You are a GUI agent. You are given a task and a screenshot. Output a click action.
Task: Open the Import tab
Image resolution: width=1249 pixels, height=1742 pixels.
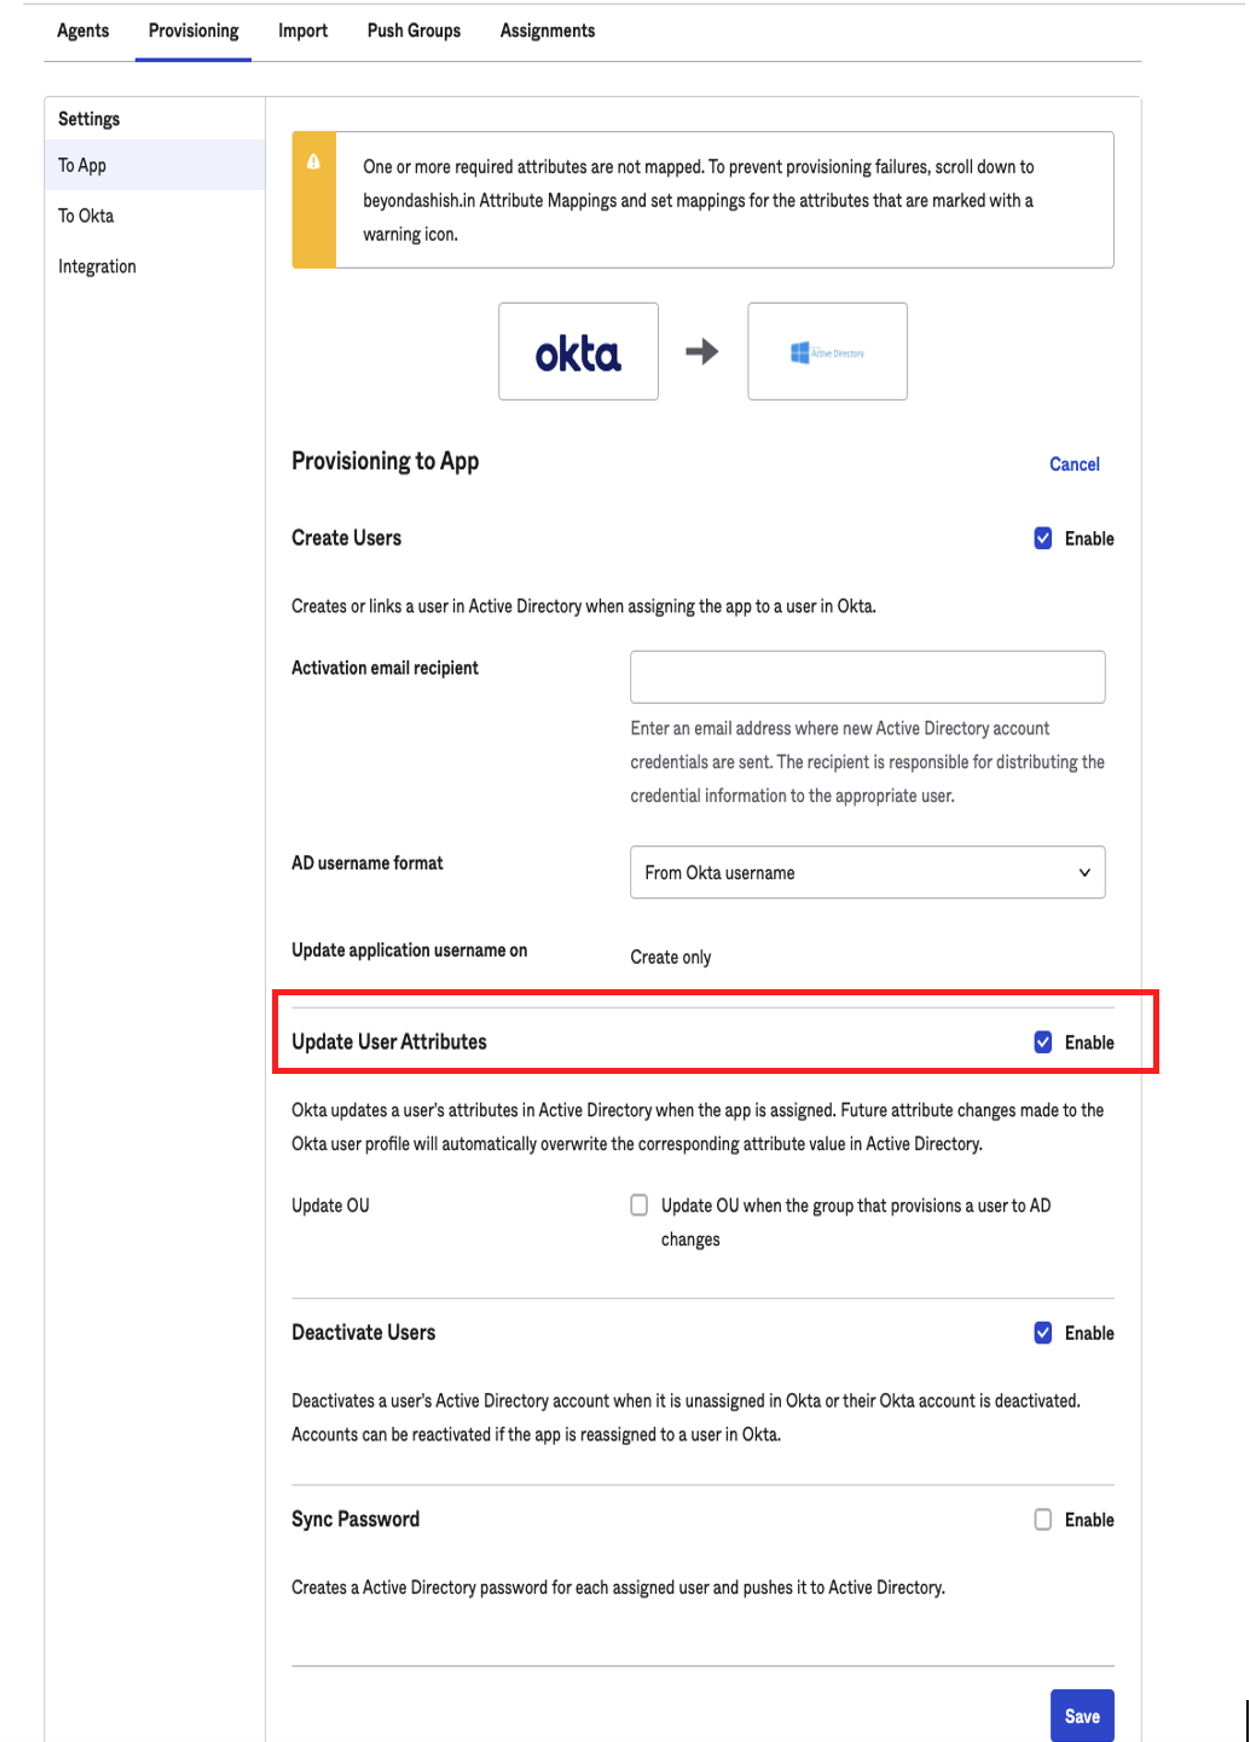pyautogui.click(x=302, y=31)
